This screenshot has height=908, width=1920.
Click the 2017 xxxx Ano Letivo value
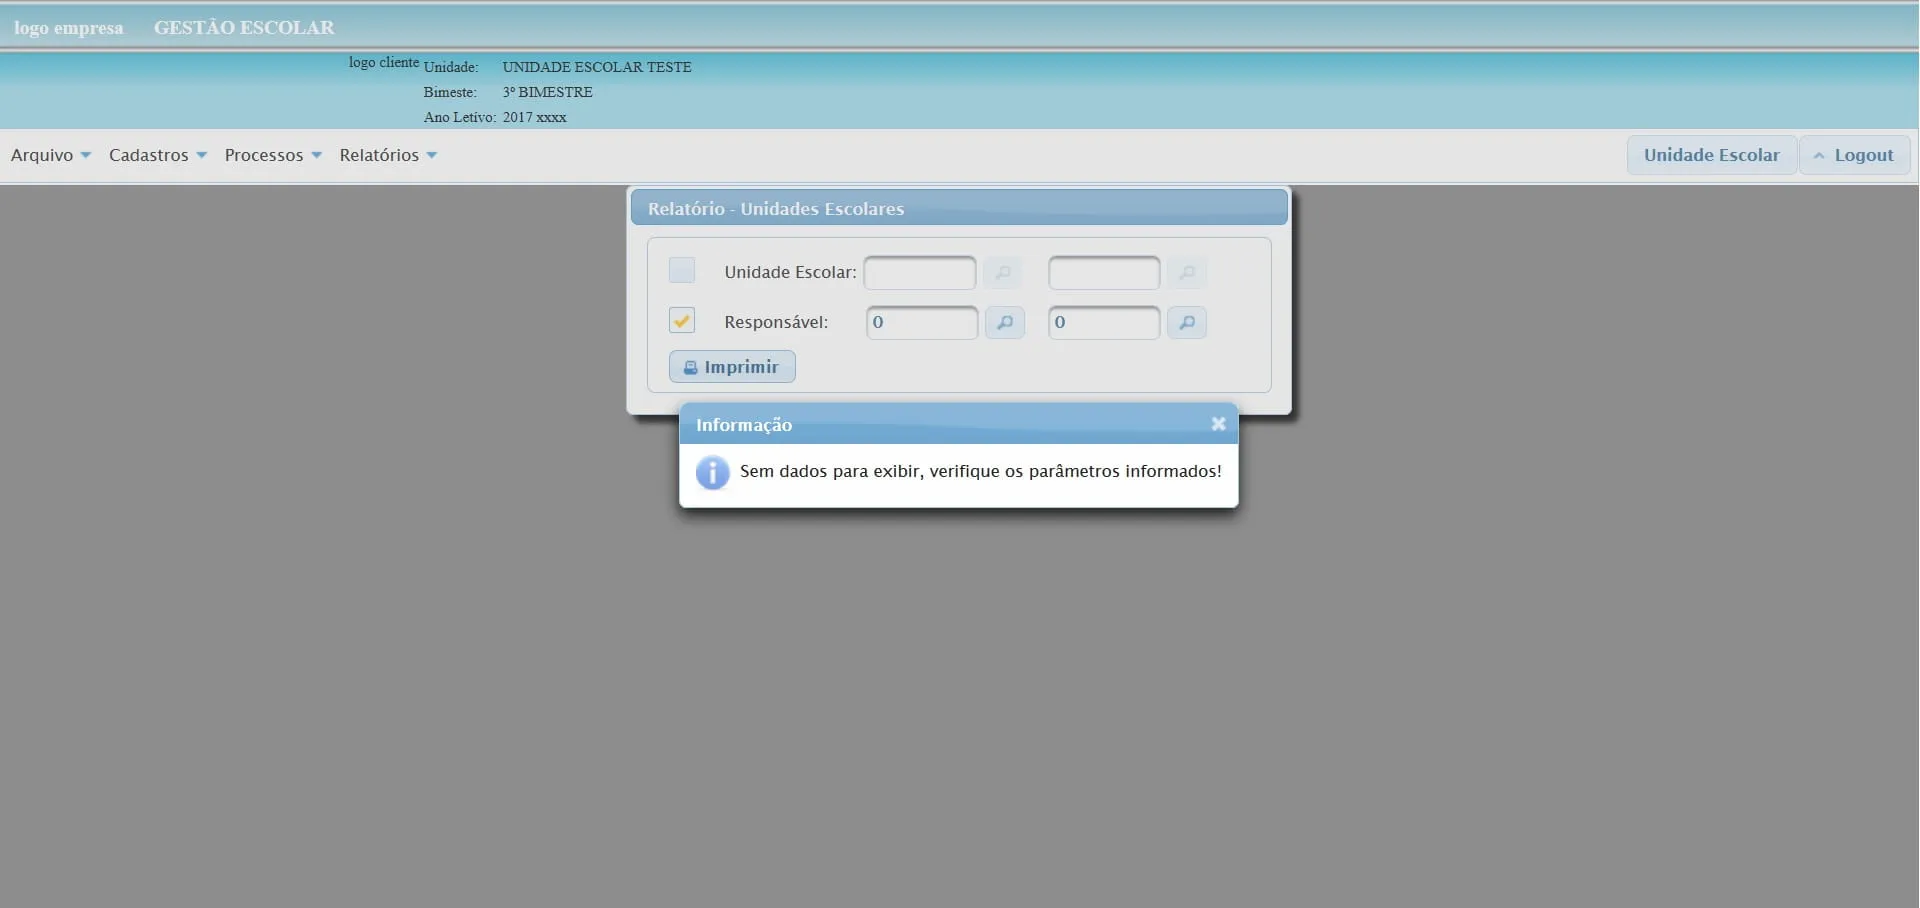click(535, 117)
